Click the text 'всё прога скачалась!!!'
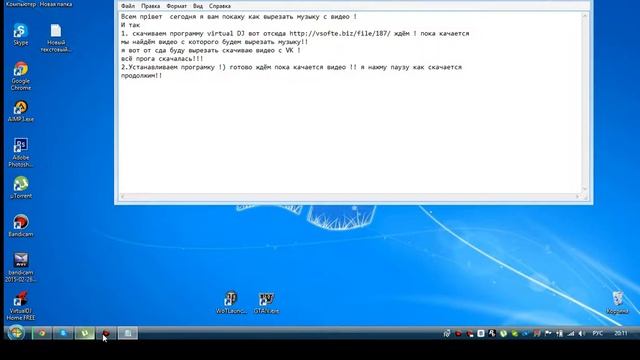 (x=162, y=59)
